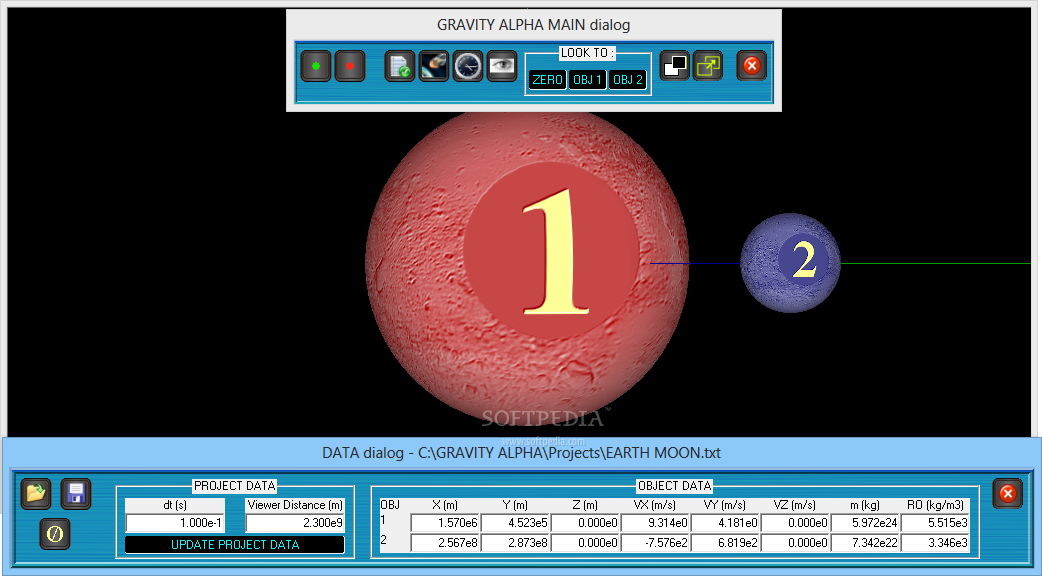Click UPDATE PROJECT DATA button
Screen dimensions: 1042x576
pos(235,545)
